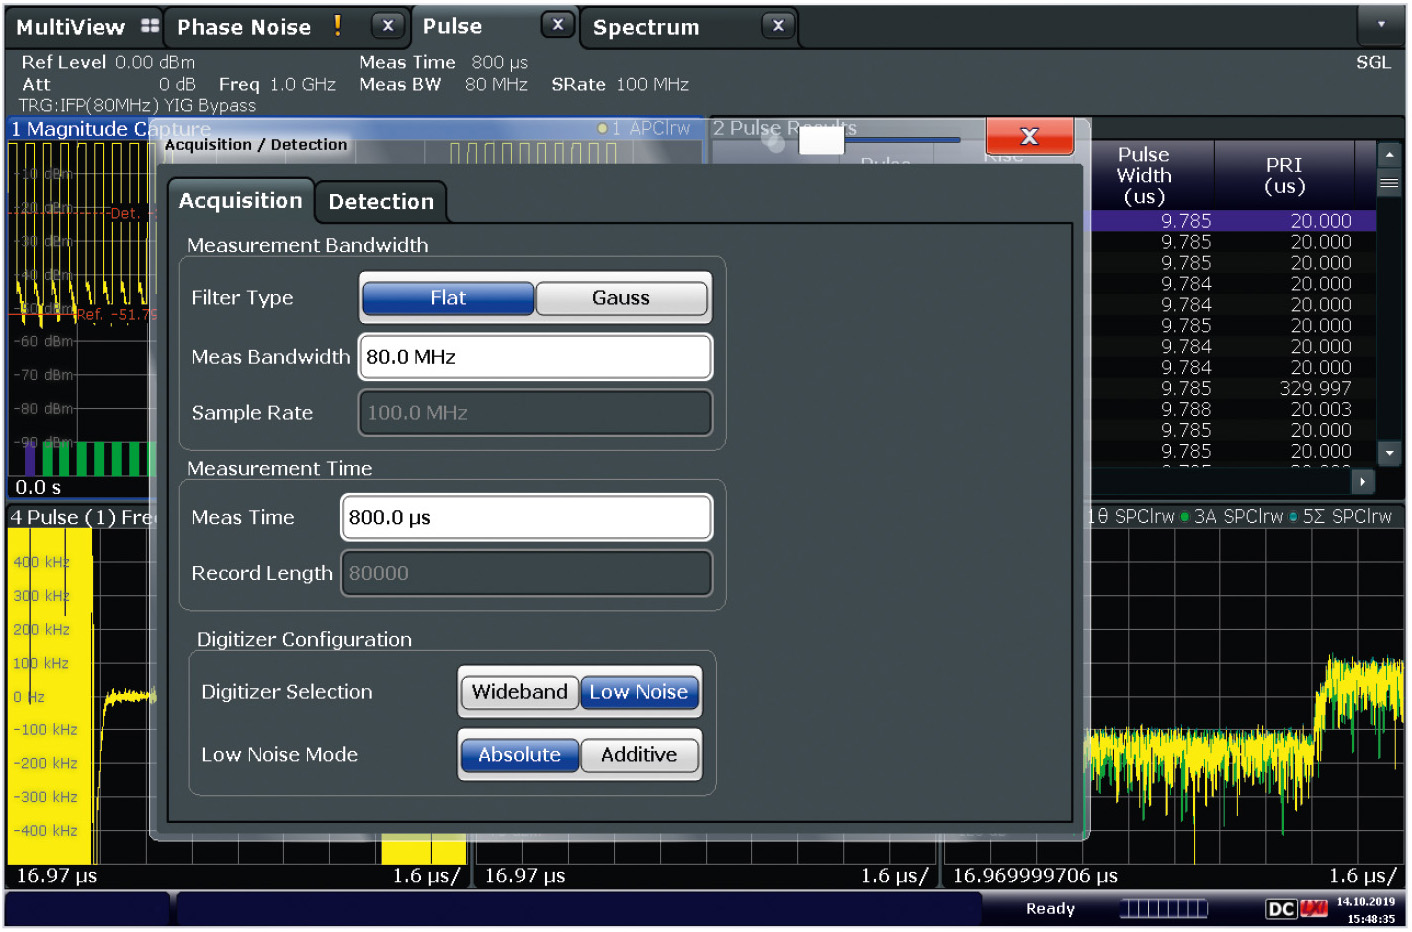
Task: Click the 16.969999706 µs axis label
Action: 1035,876
